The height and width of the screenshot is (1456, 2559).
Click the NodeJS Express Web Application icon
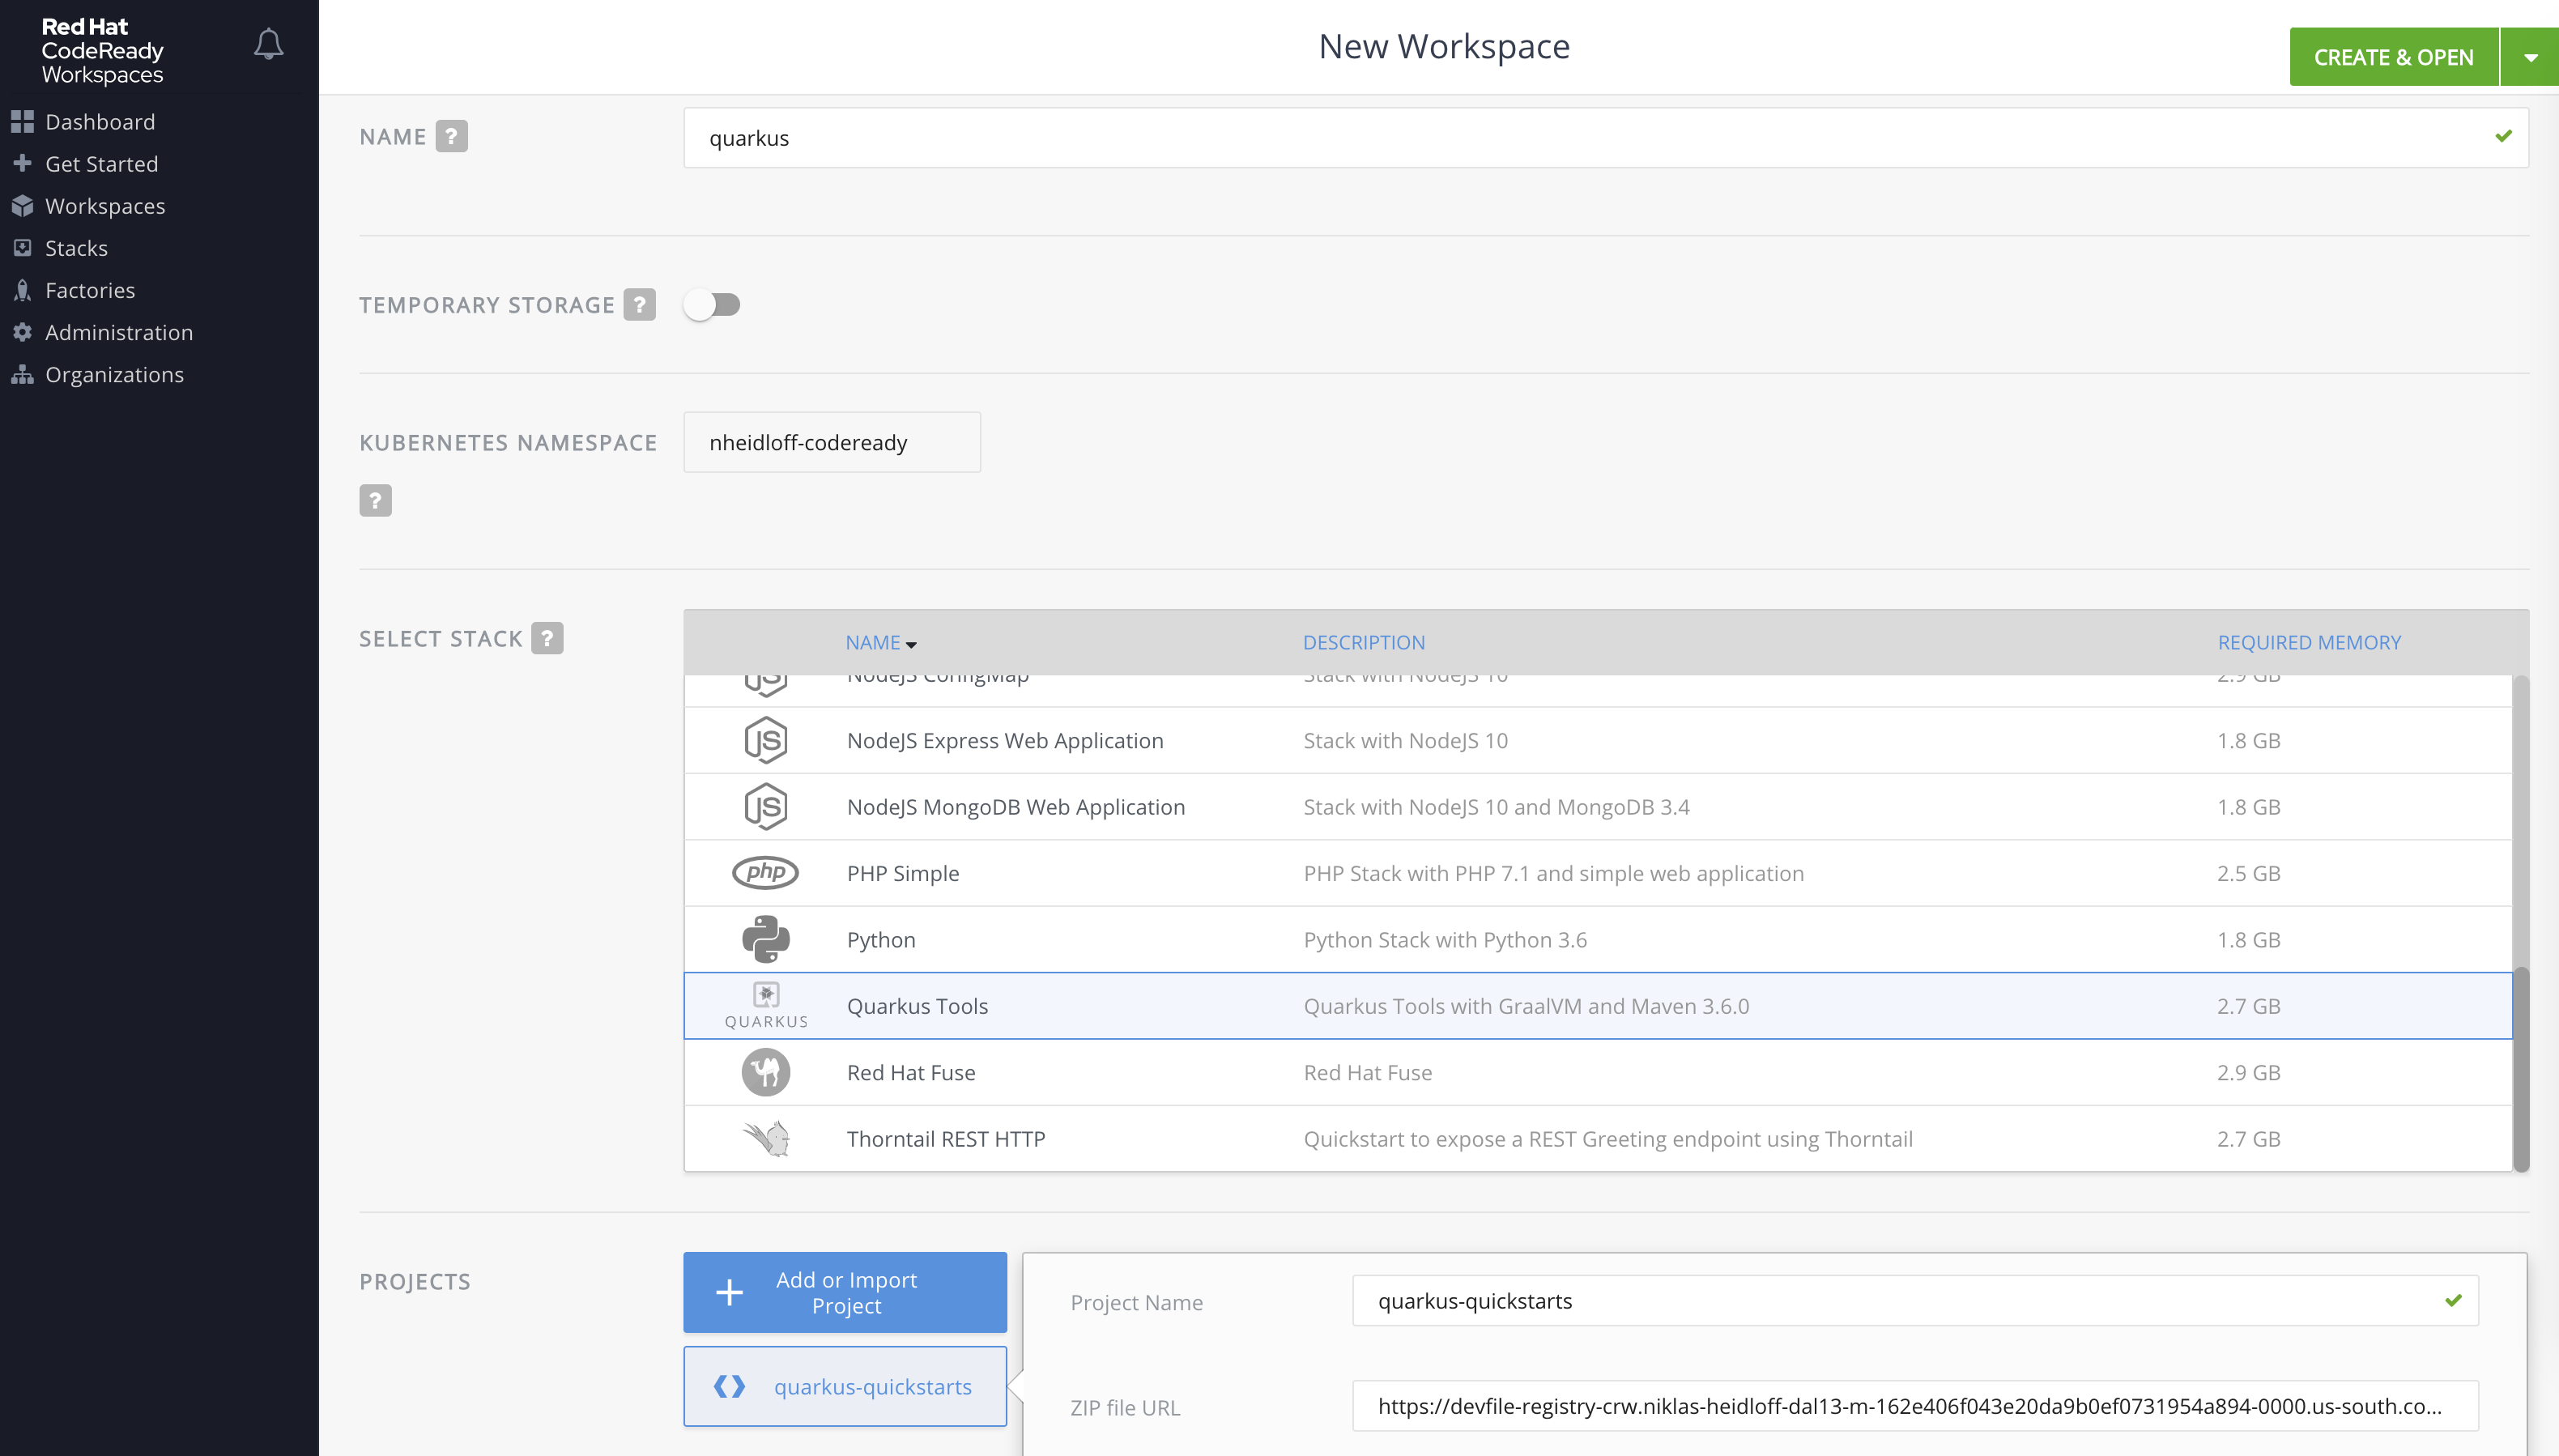coord(766,740)
